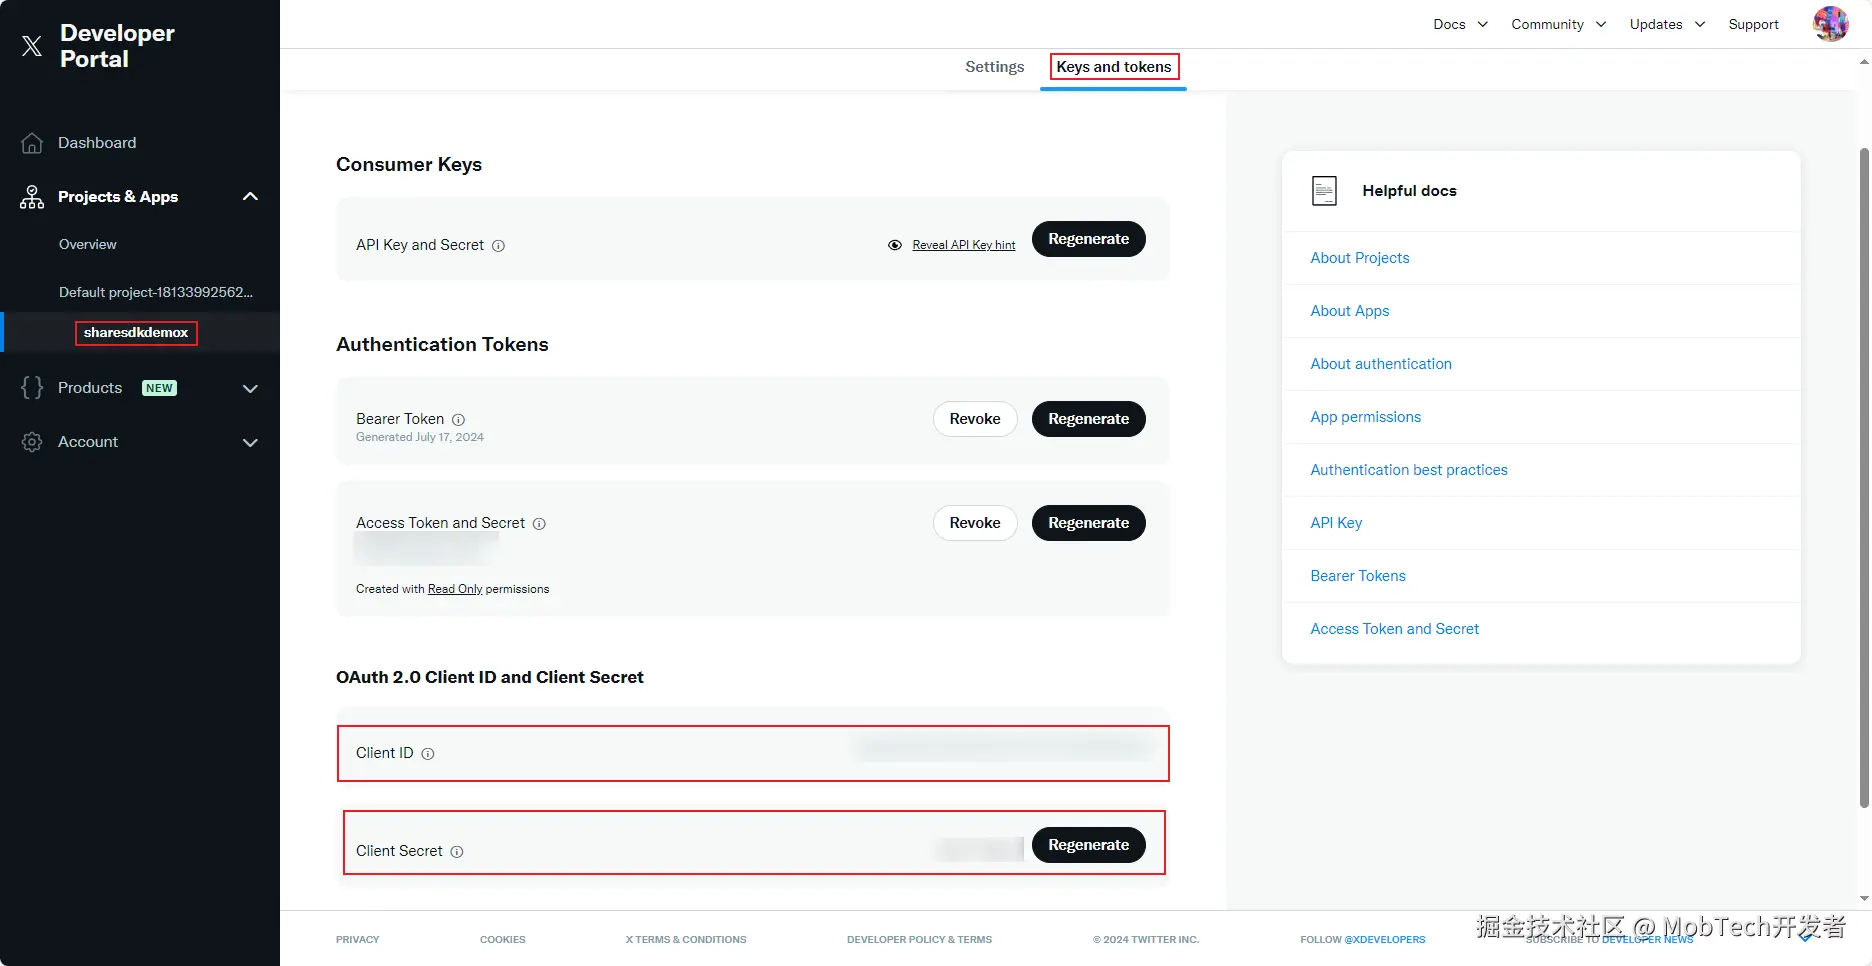Open the Updates dropdown menu
The image size is (1872, 966).
(x=1667, y=24)
